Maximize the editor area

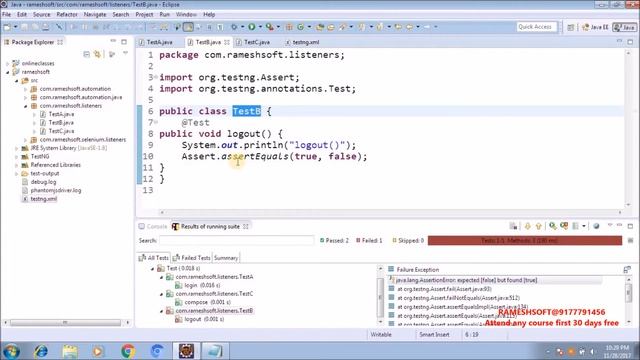[x=630, y=42]
